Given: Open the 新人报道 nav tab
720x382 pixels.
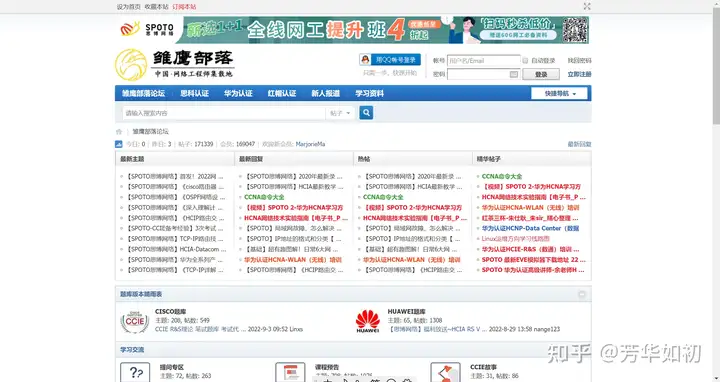Looking at the screenshot, I should 325,93.
